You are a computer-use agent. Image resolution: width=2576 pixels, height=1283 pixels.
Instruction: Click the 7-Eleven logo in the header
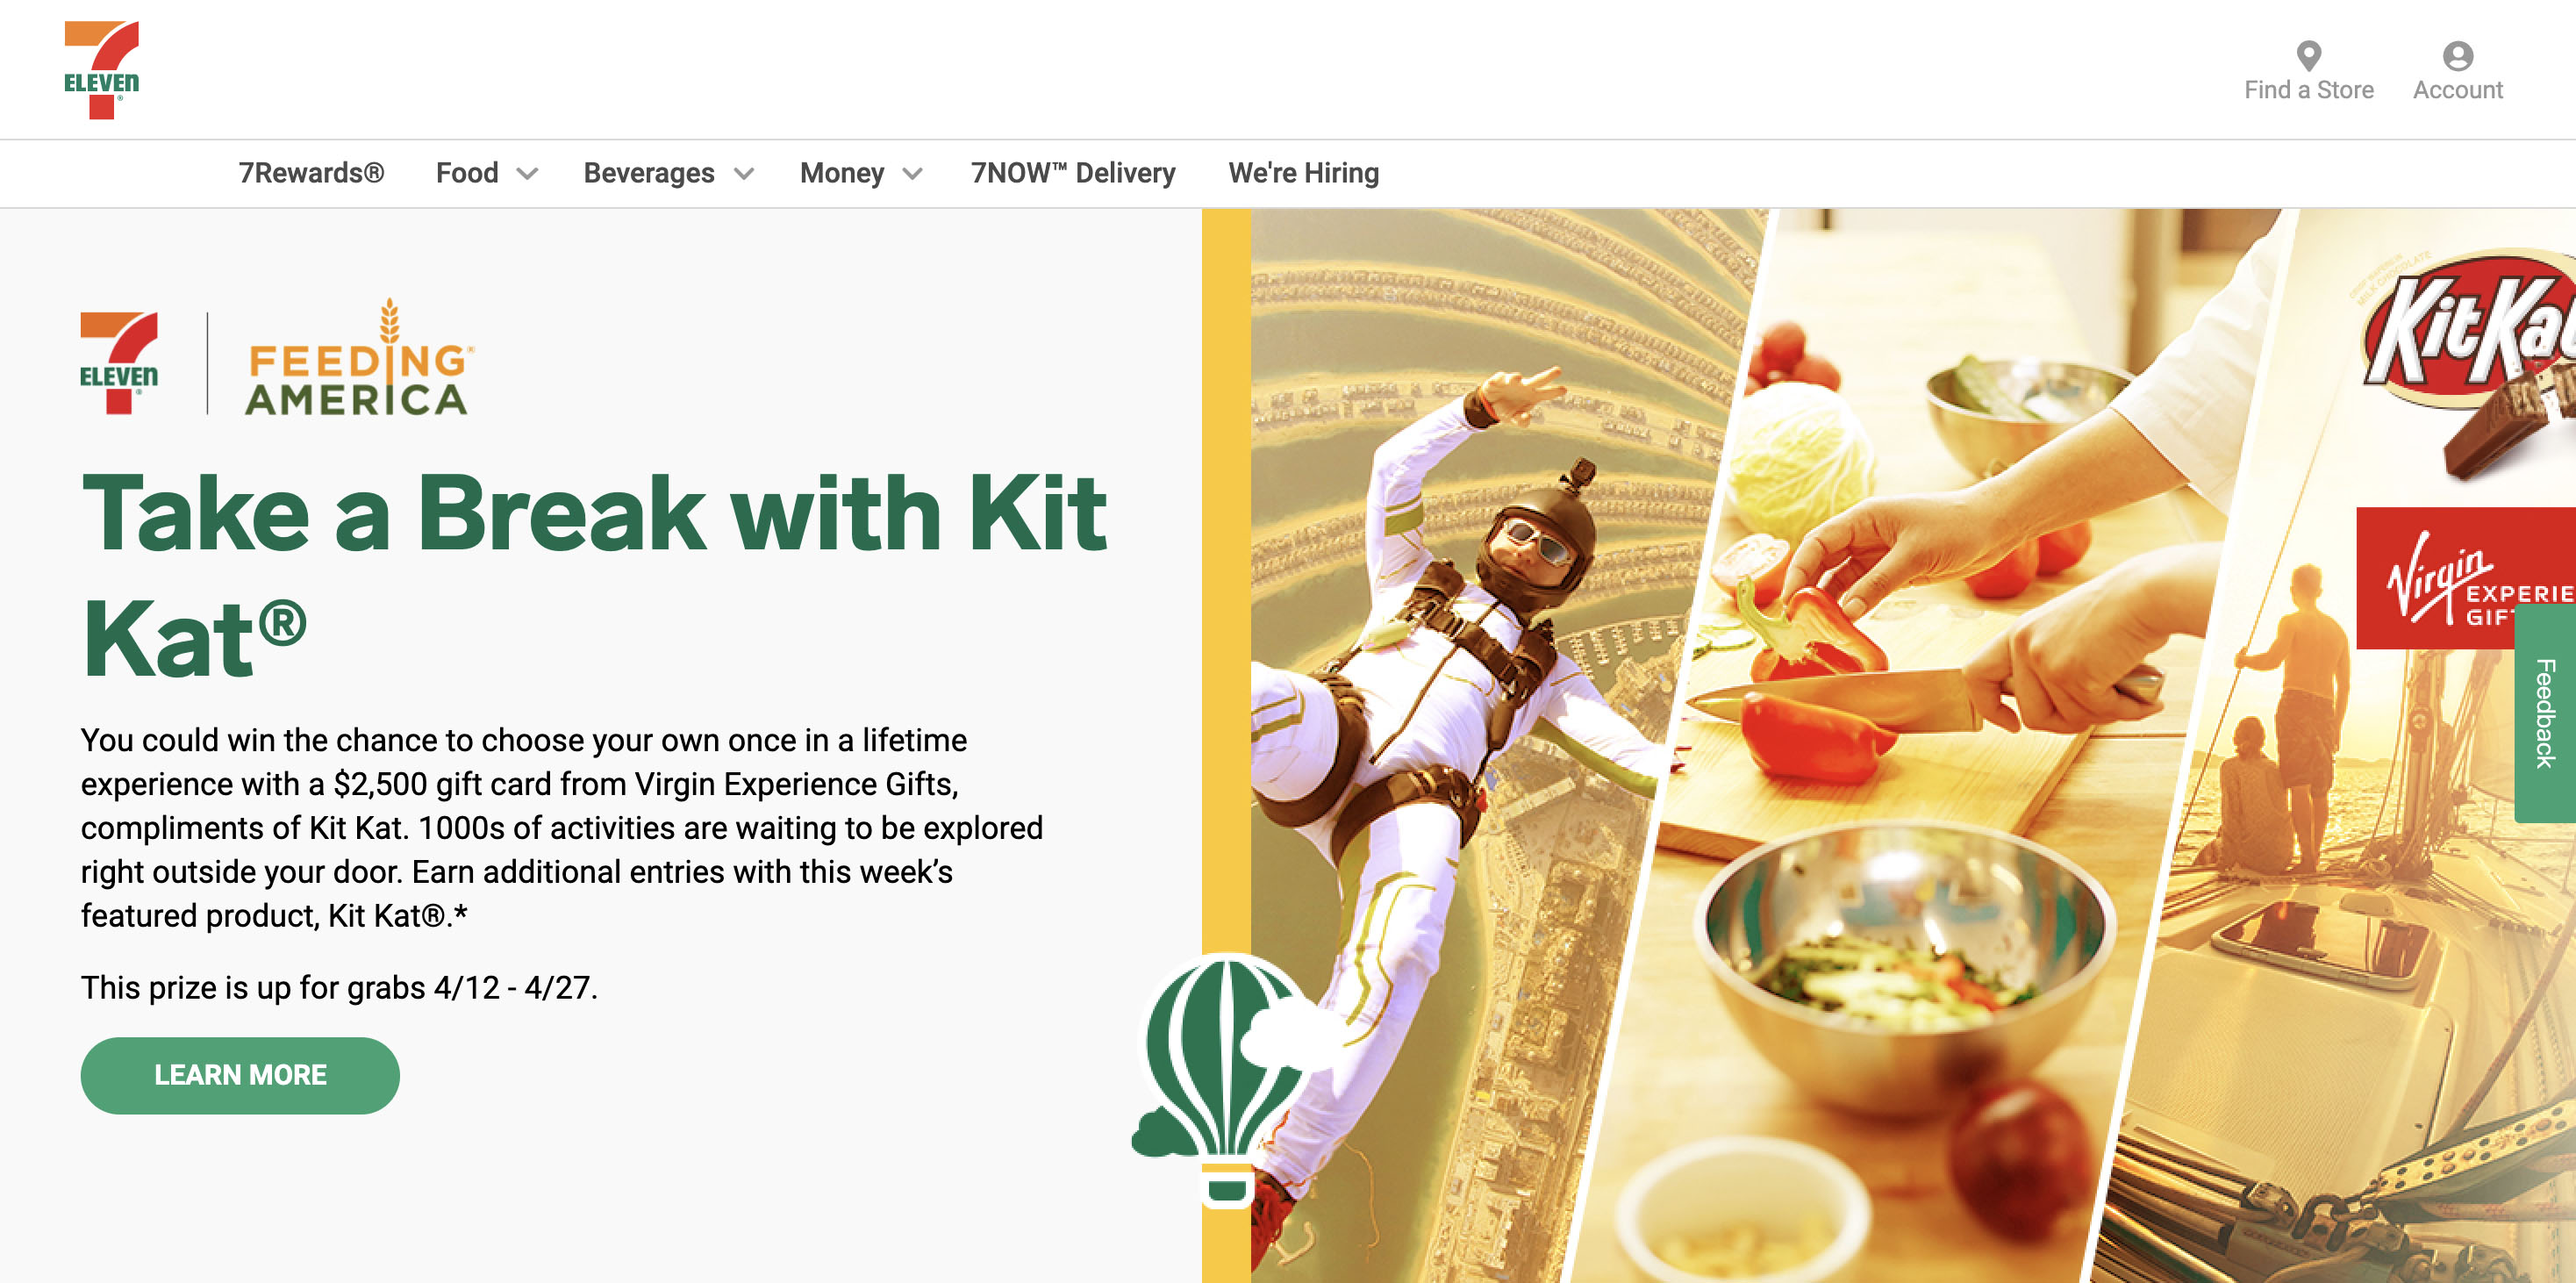pos(101,70)
